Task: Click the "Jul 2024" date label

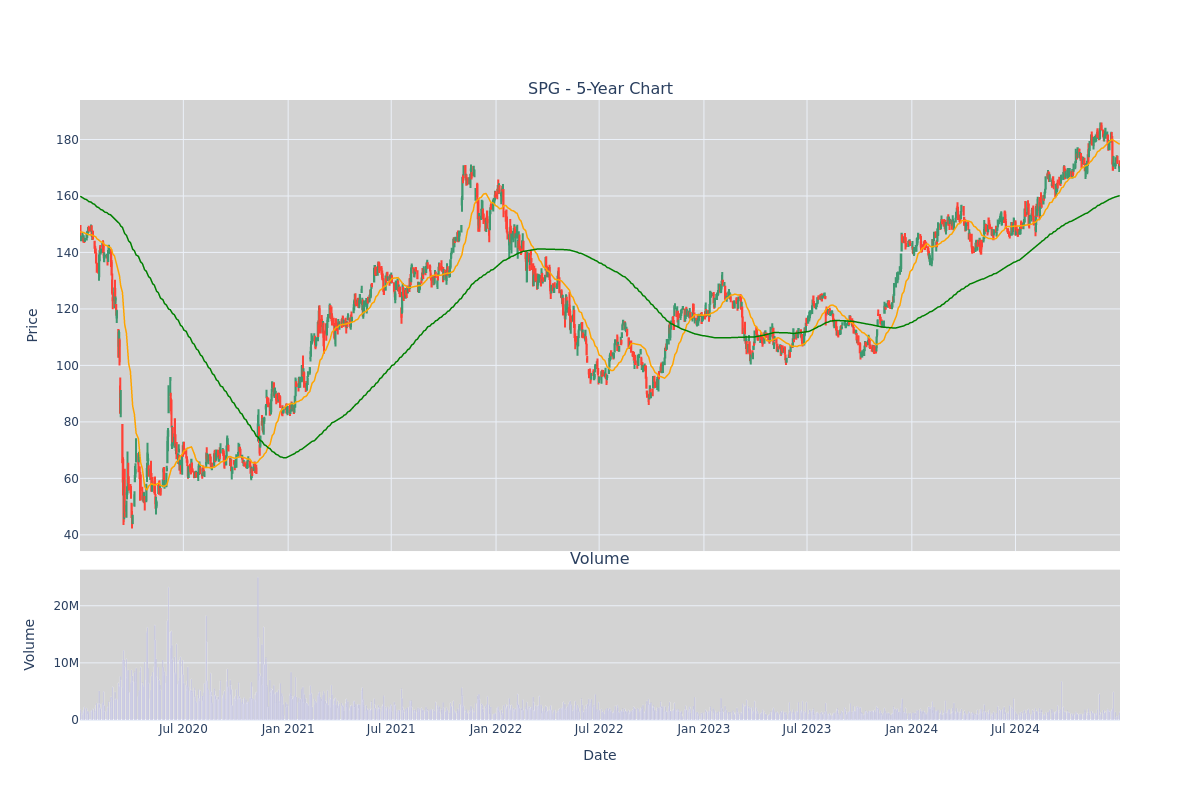Action: [x=1015, y=729]
